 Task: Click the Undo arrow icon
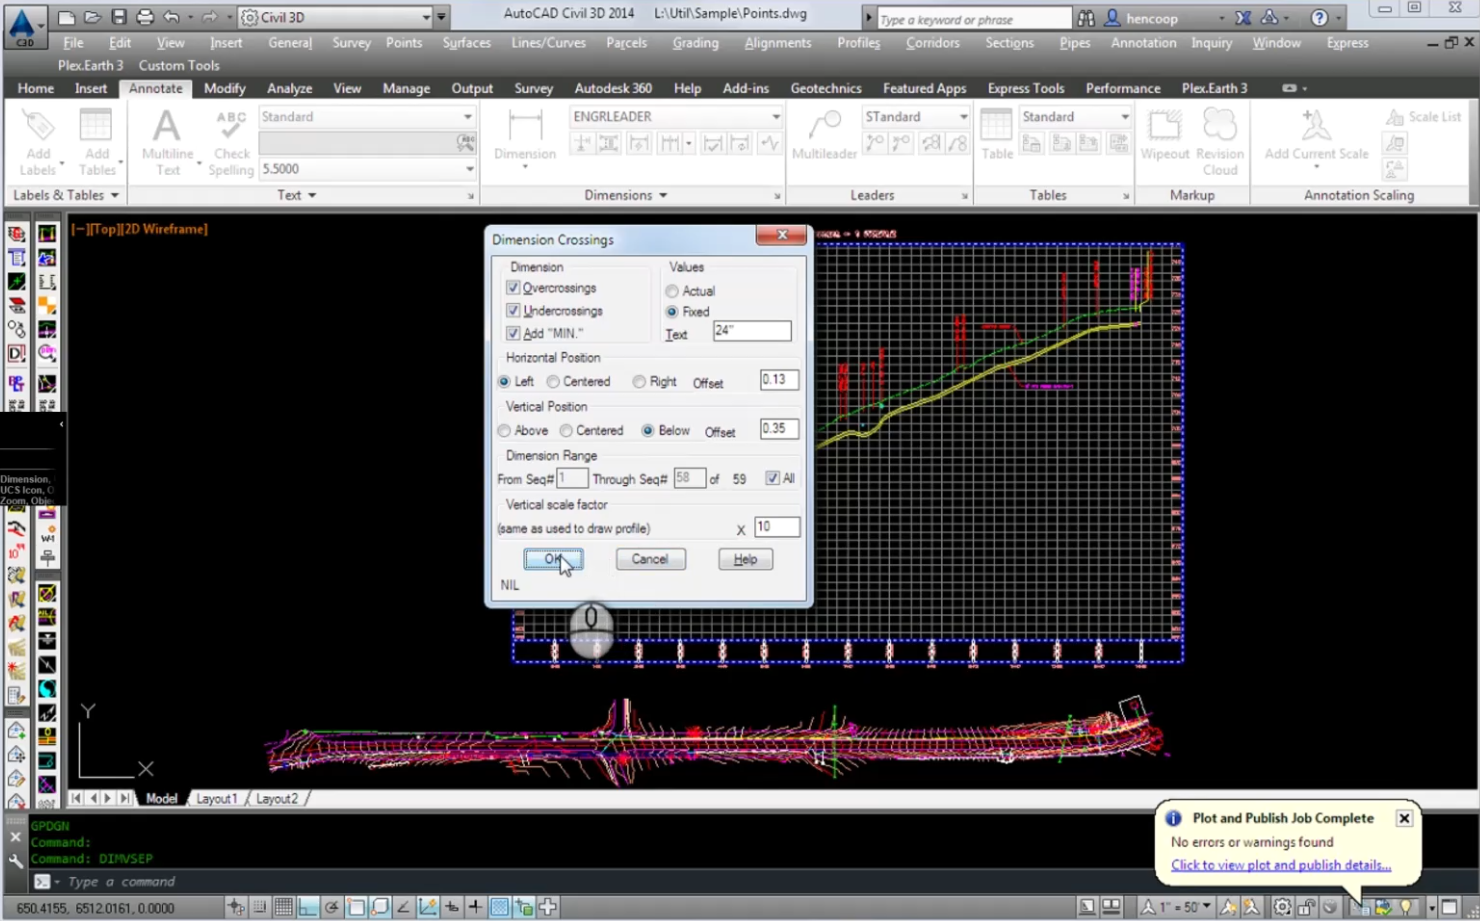pyautogui.click(x=171, y=17)
